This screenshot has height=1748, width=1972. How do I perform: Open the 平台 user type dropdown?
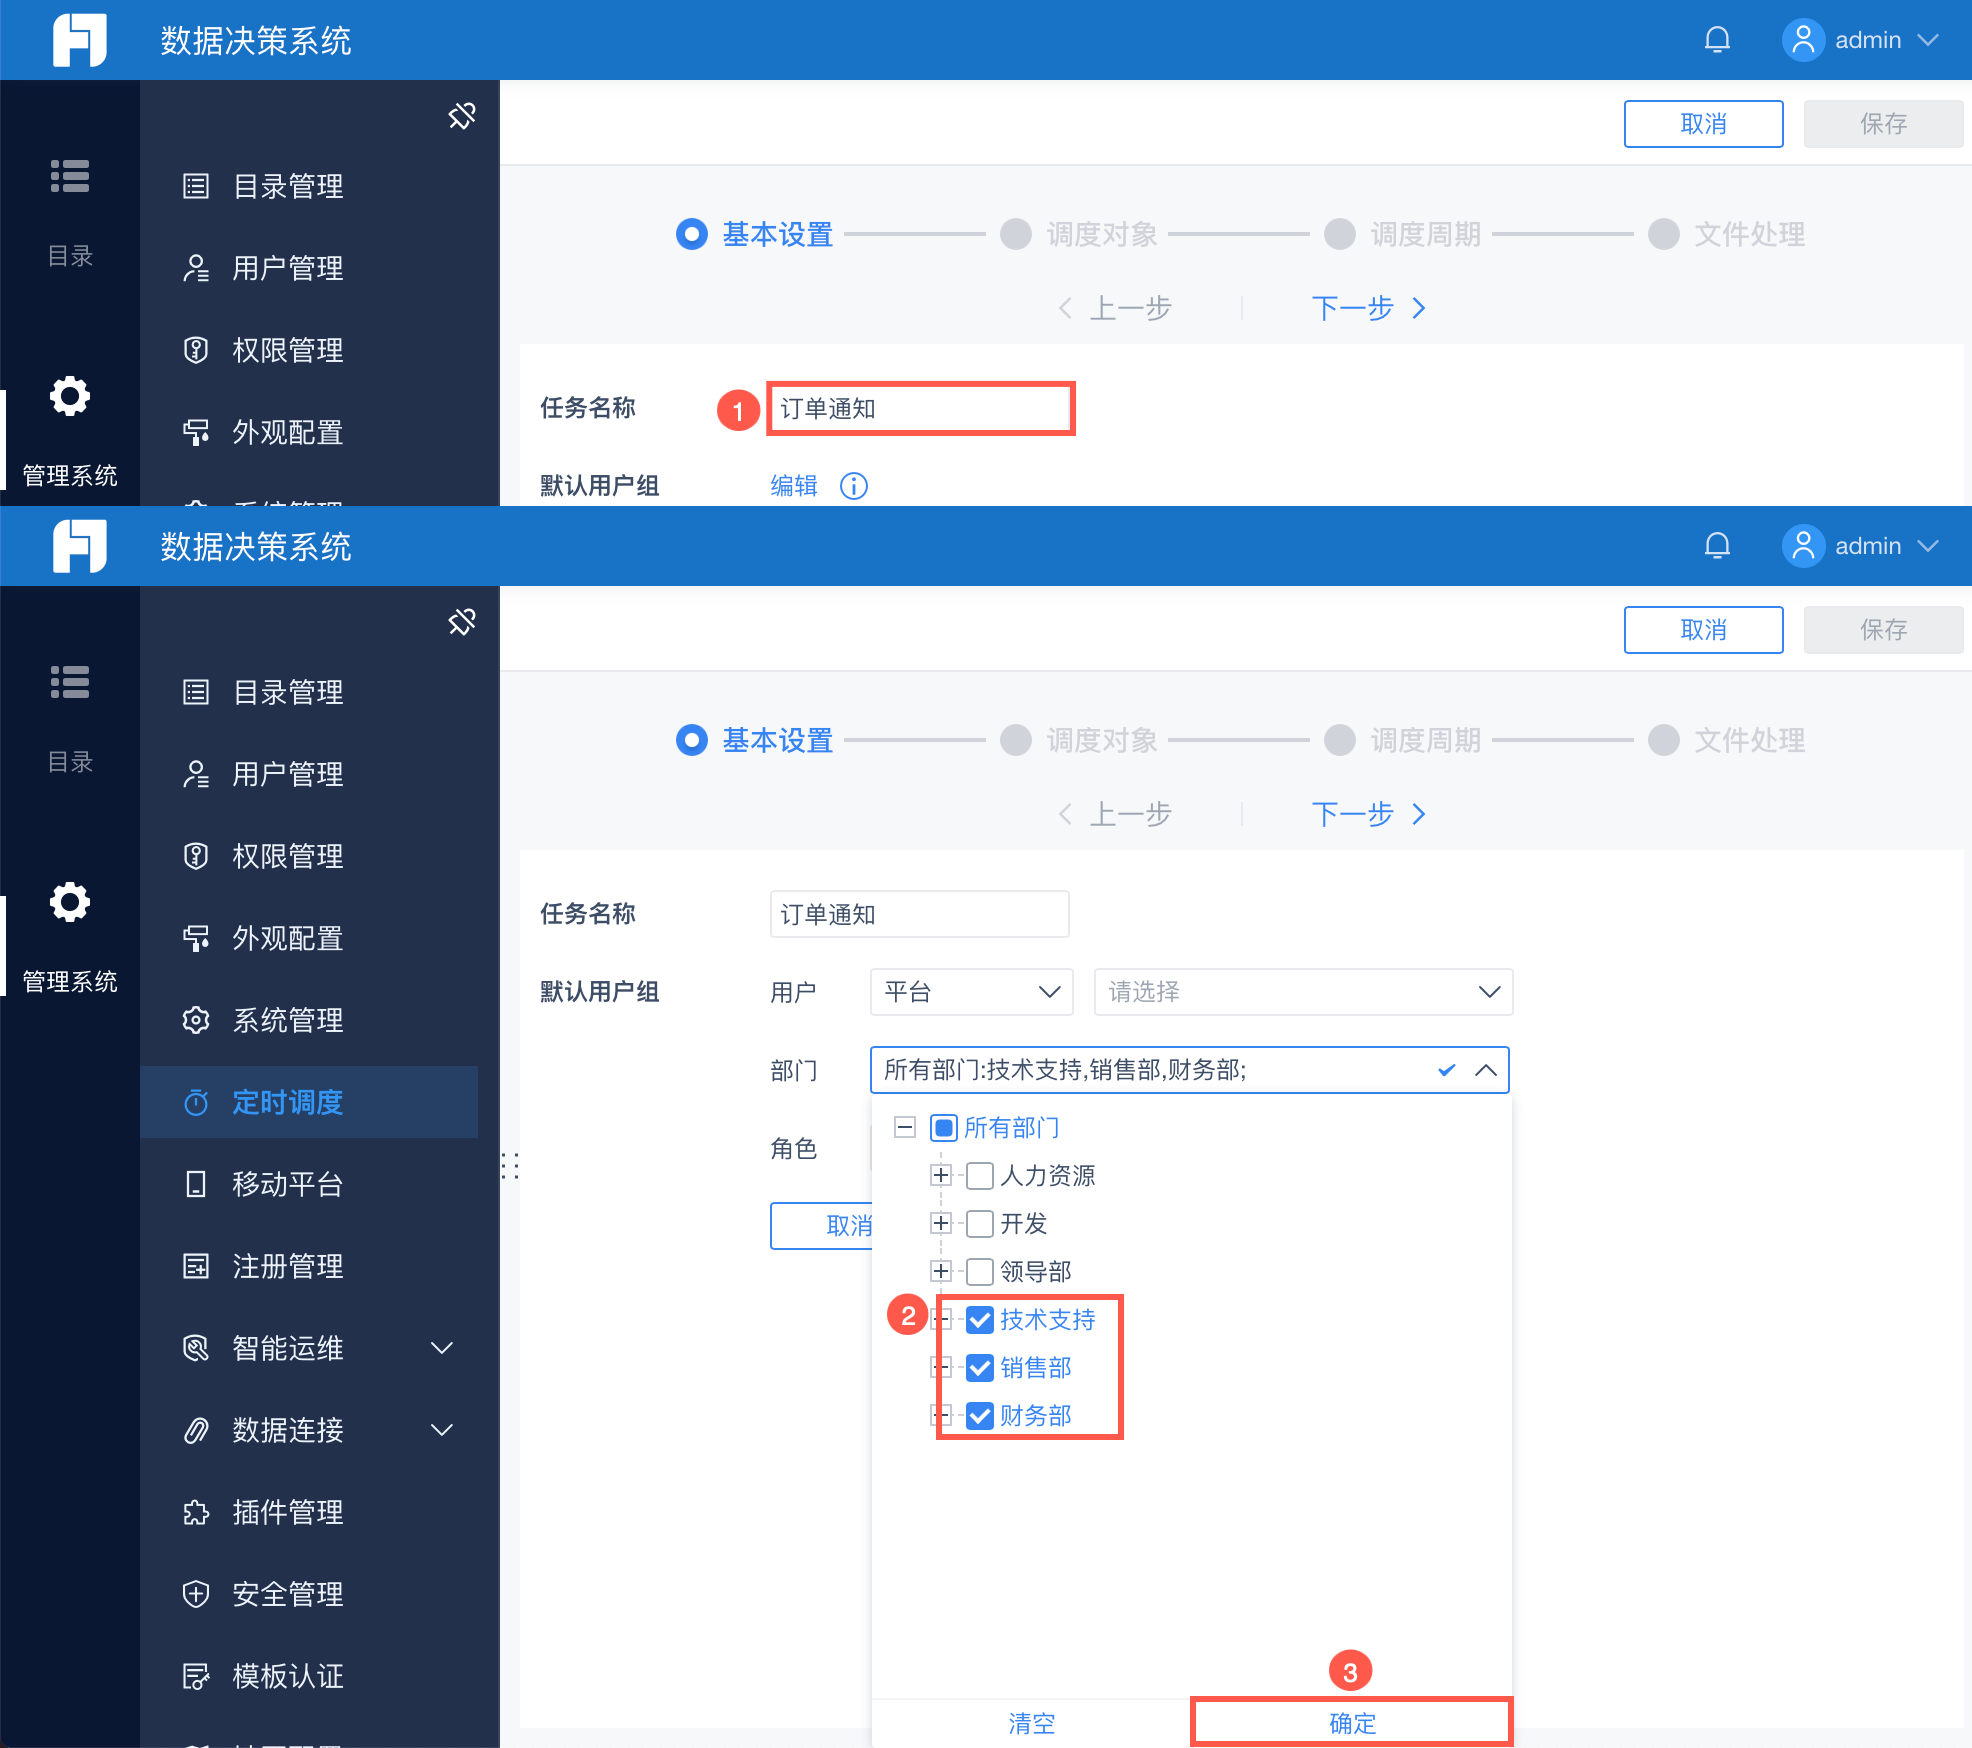[x=971, y=992]
